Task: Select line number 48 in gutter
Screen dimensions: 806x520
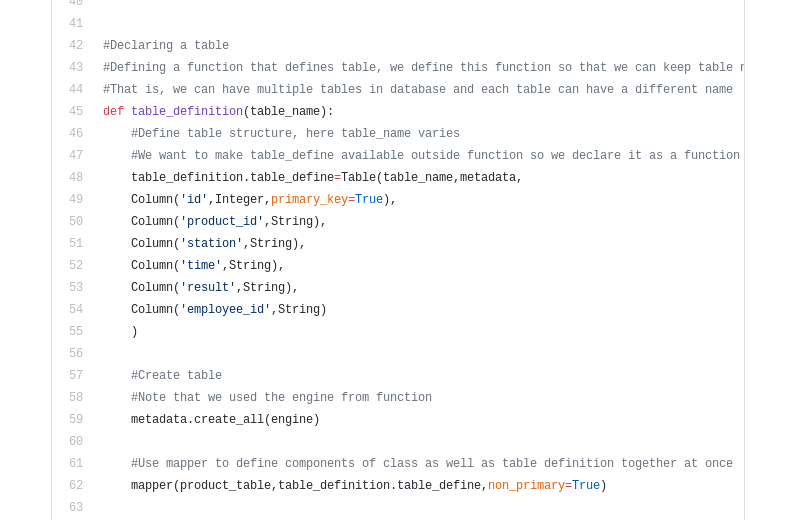Action: 76,177
